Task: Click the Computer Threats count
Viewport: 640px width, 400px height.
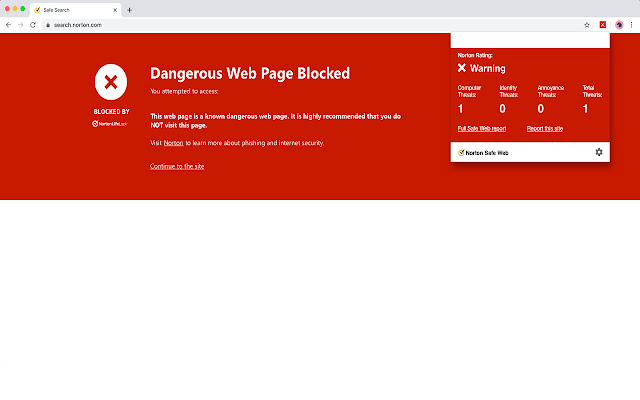Action: (x=460, y=109)
